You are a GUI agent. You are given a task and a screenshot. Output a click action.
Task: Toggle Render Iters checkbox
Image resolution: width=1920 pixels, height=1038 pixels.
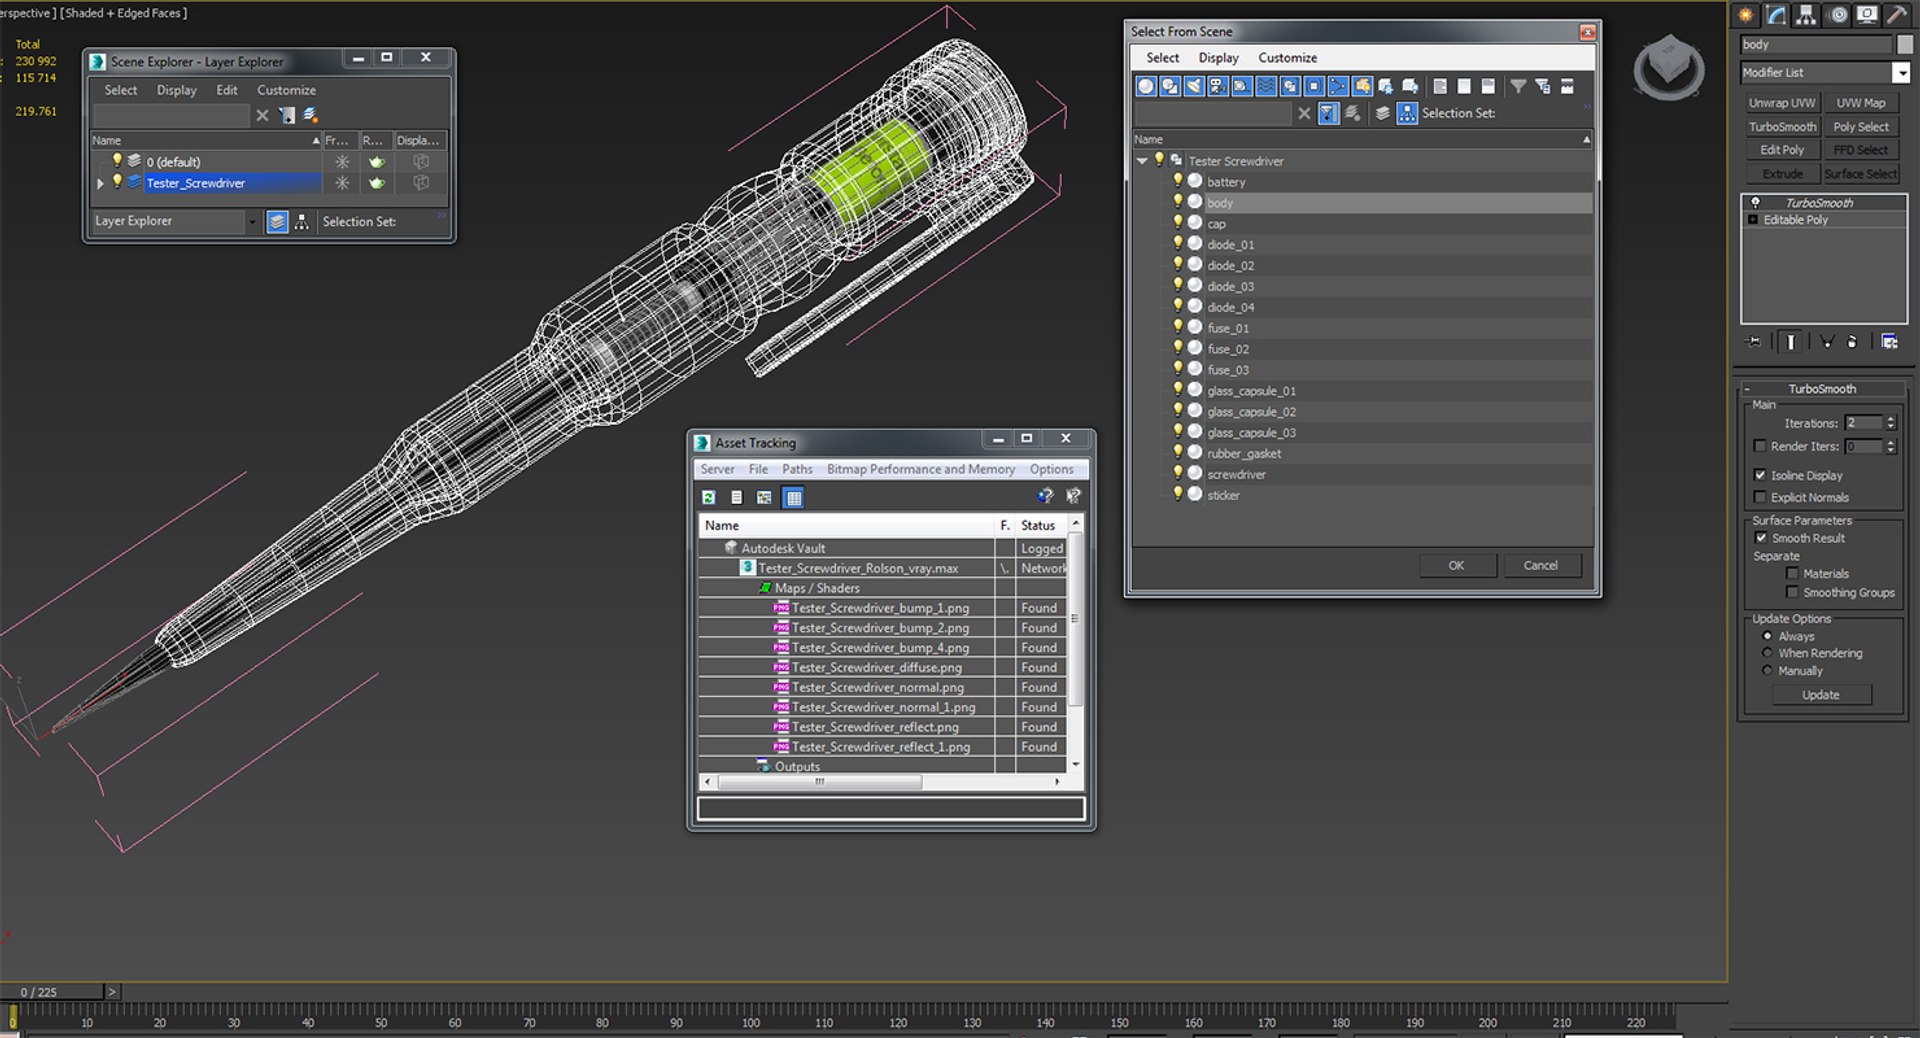[1760, 446]
